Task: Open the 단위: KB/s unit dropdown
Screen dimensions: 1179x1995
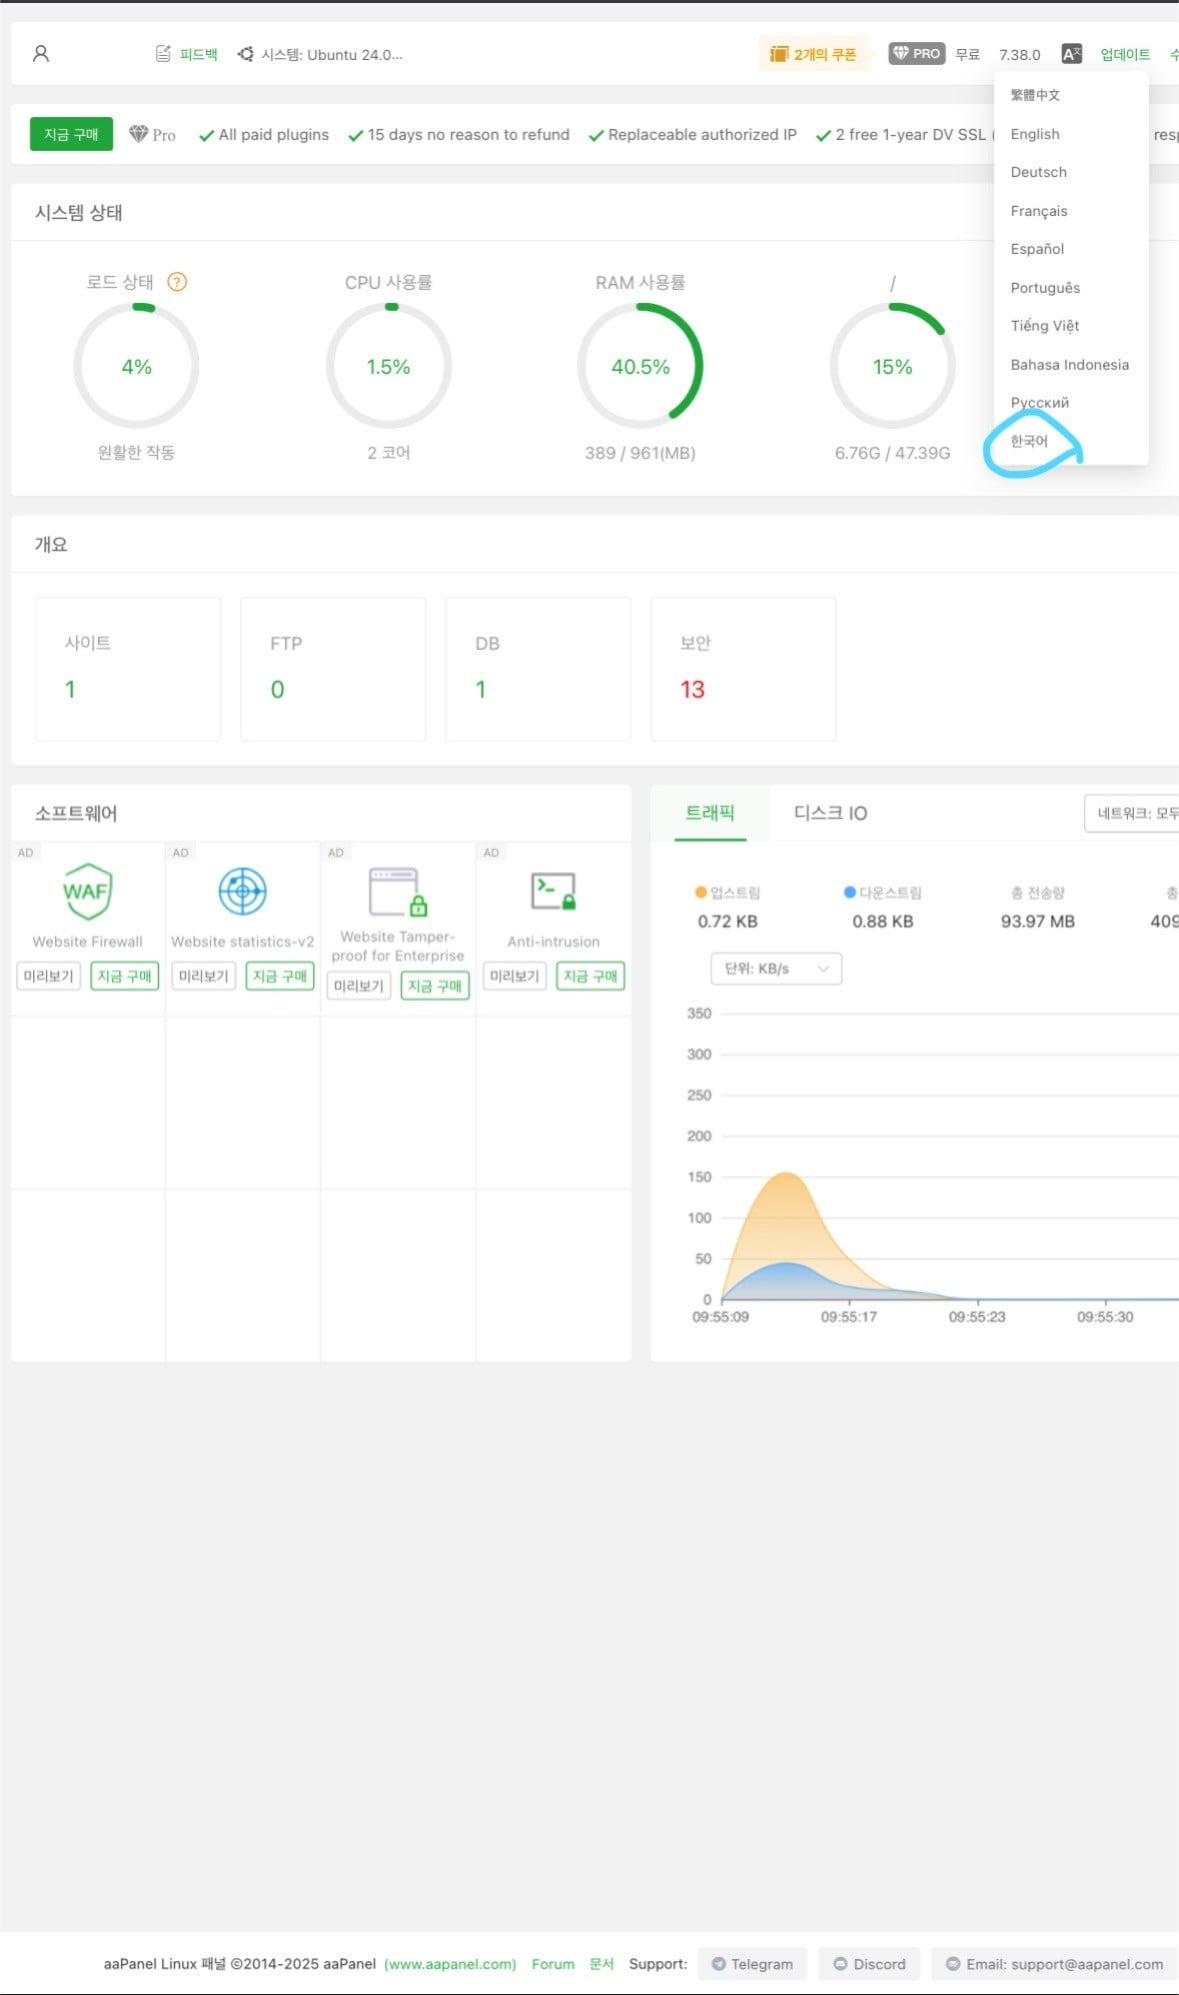Action: point(776,968)
